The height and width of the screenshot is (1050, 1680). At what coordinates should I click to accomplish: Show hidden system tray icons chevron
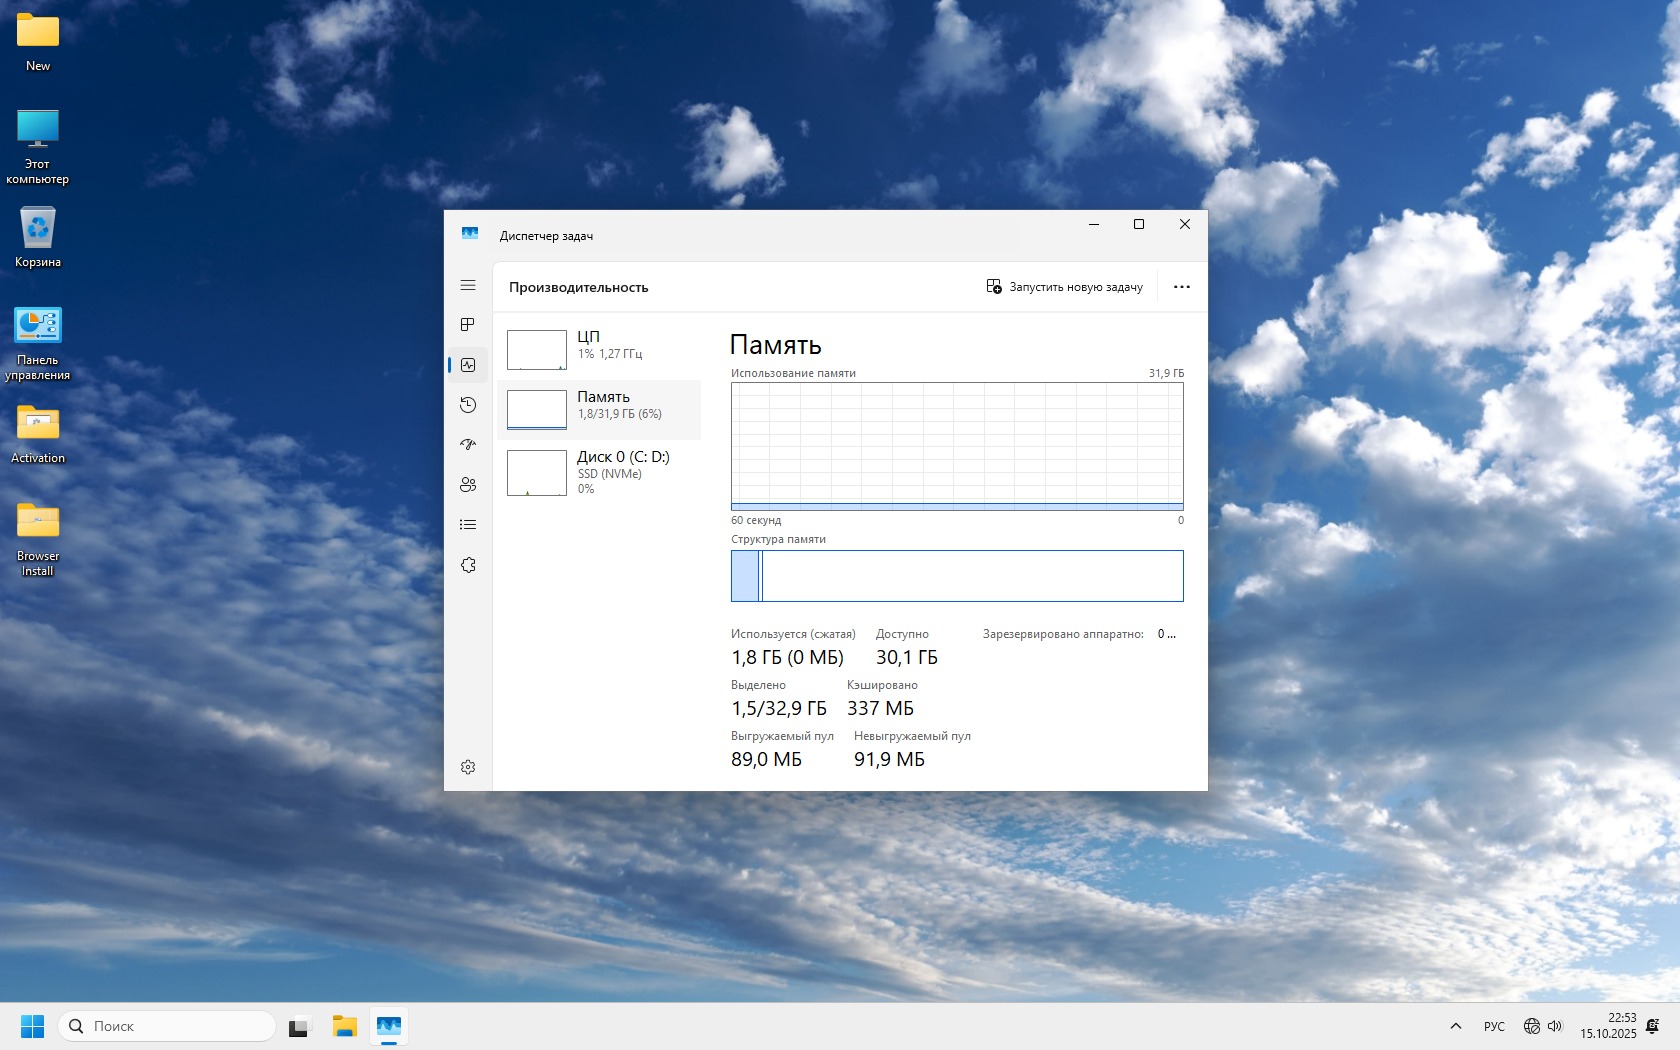pos(1456,1026)
